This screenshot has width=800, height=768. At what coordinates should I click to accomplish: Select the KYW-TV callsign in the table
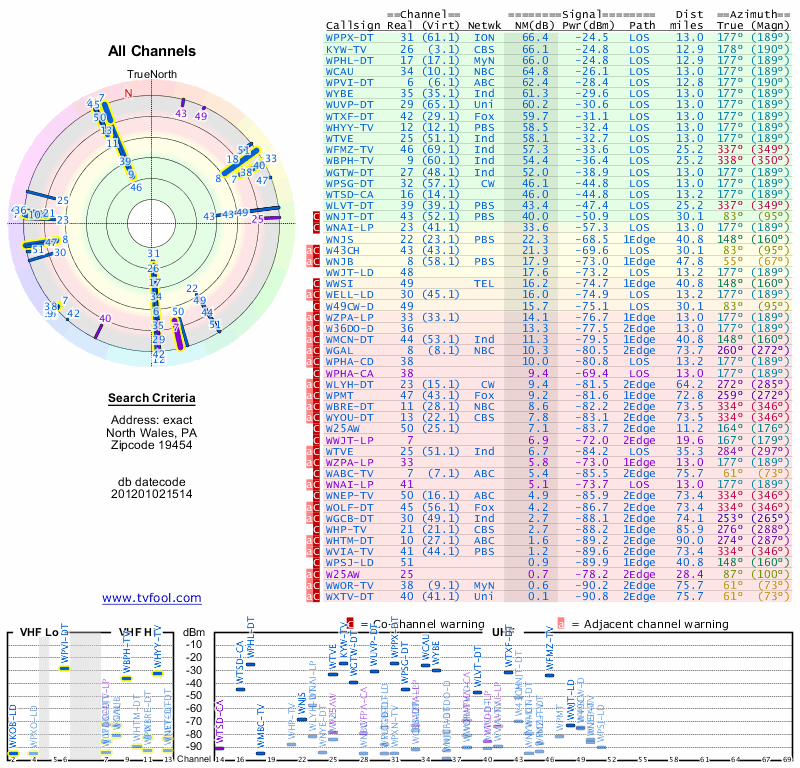[346, 47]
